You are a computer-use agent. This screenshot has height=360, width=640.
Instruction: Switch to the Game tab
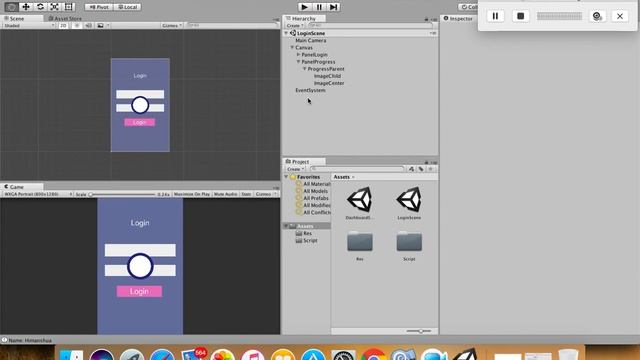pos(16,187)
